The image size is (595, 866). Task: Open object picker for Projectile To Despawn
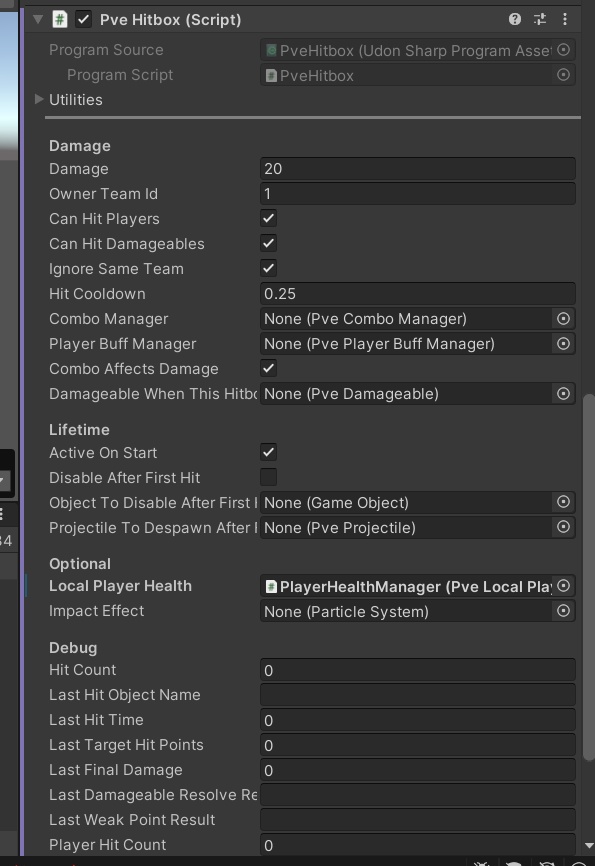(x=563, y=527)
